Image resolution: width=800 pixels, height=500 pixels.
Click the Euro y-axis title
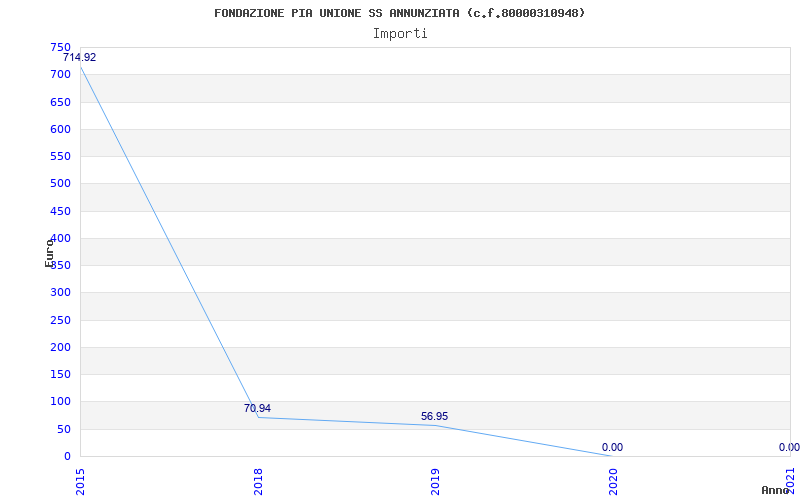tap(49, 253)
